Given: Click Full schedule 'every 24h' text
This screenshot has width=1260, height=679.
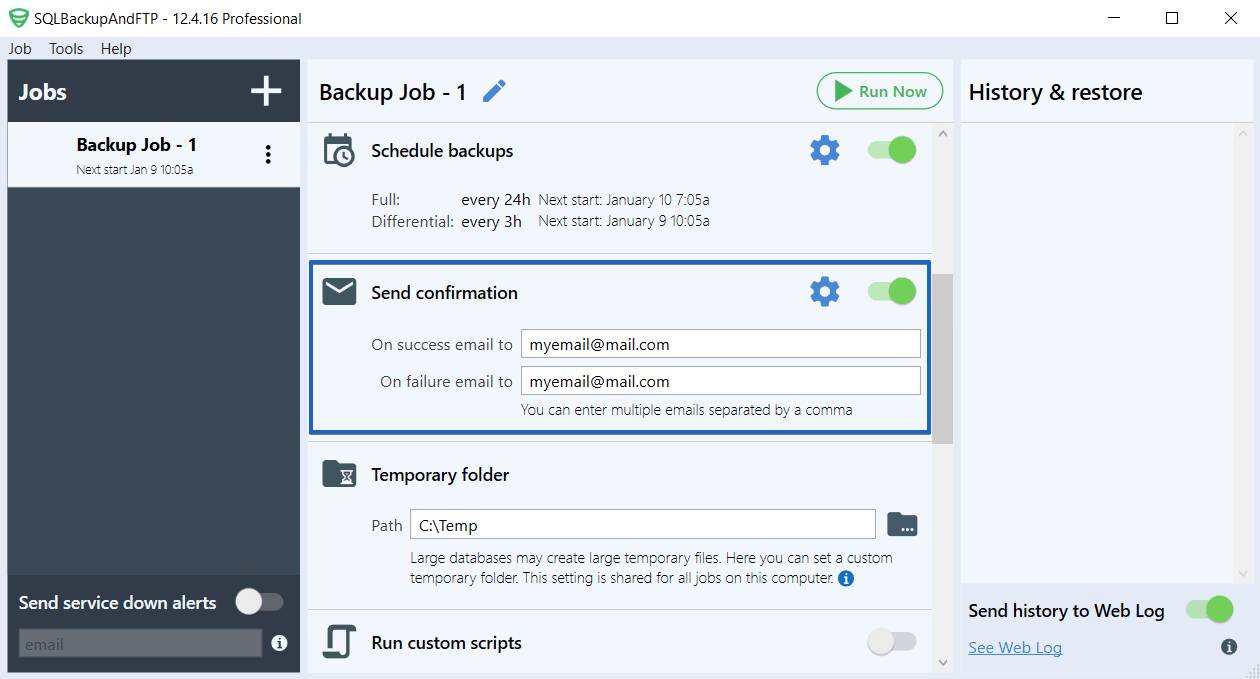Looking at the screenshot, I should point(496,200).
